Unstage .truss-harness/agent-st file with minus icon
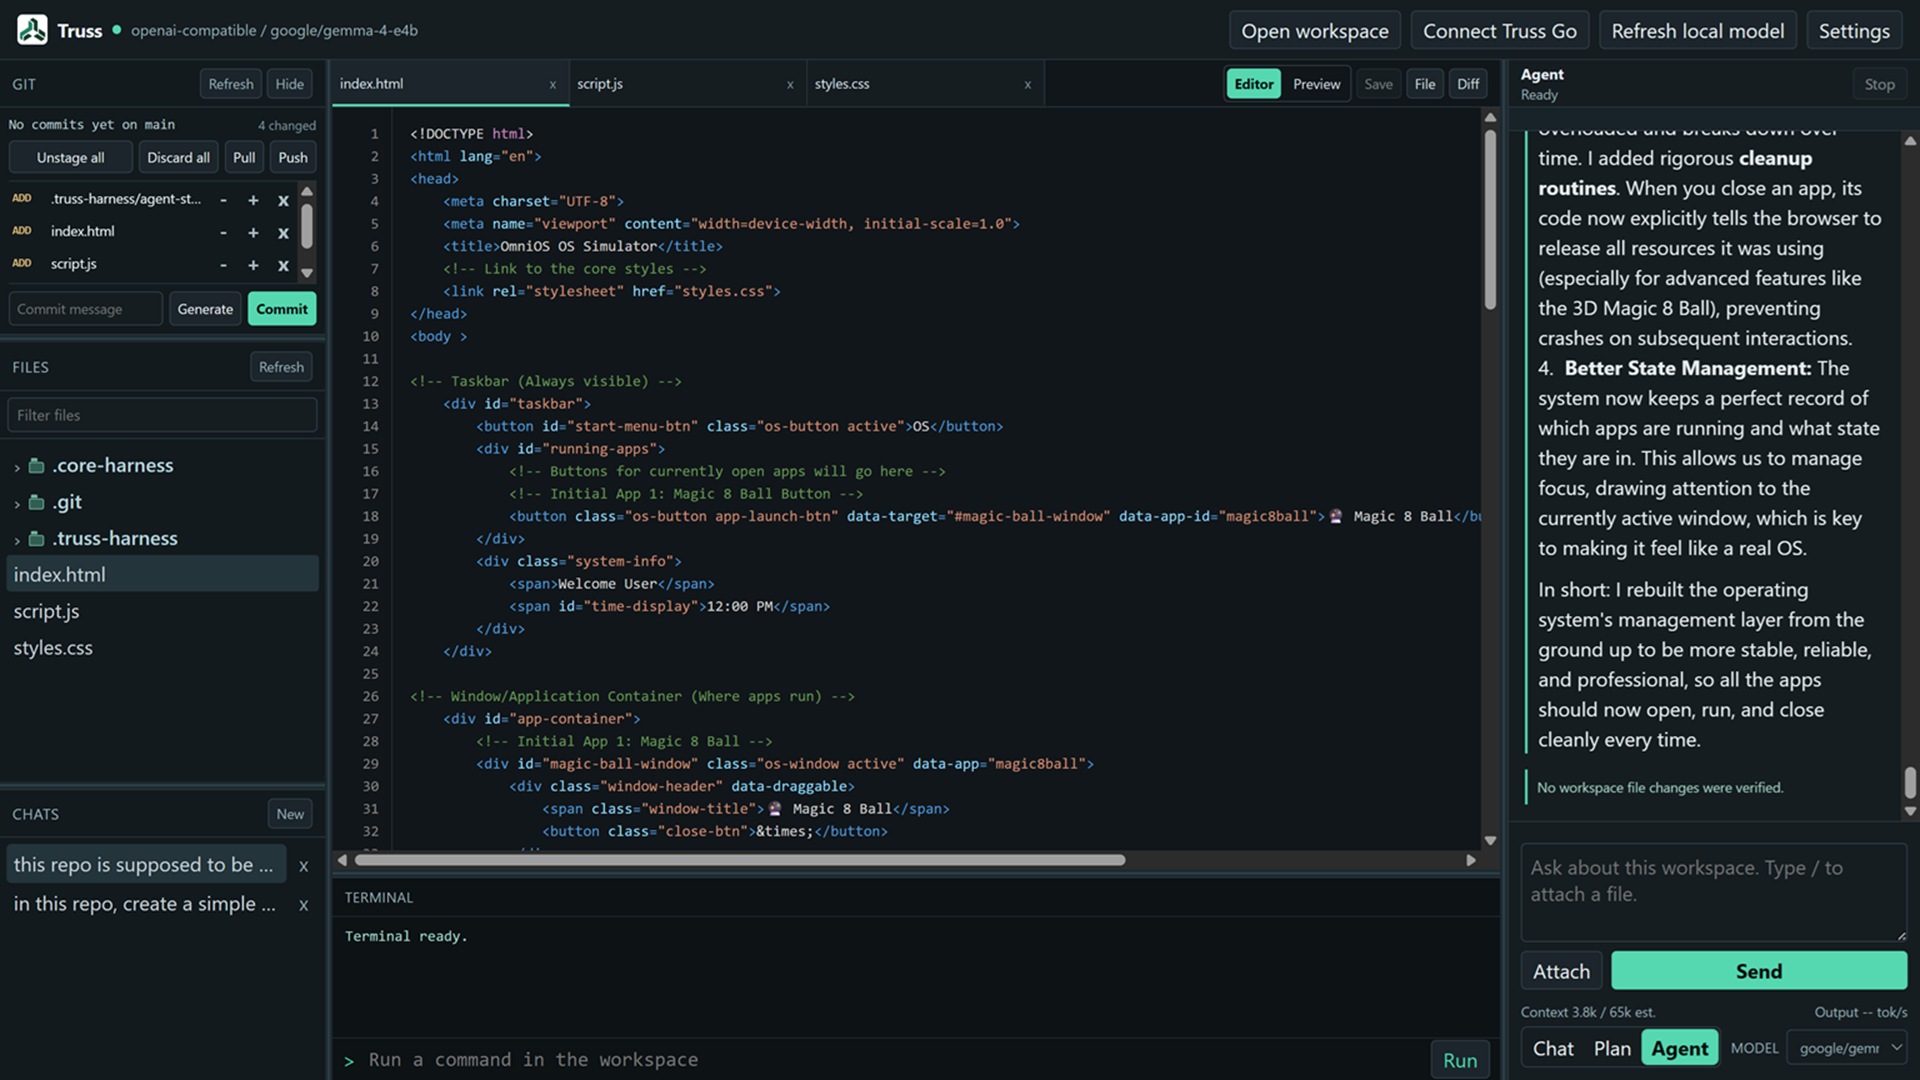The height and width of the screenshot is (1080, 1920). tap(223, 200)
